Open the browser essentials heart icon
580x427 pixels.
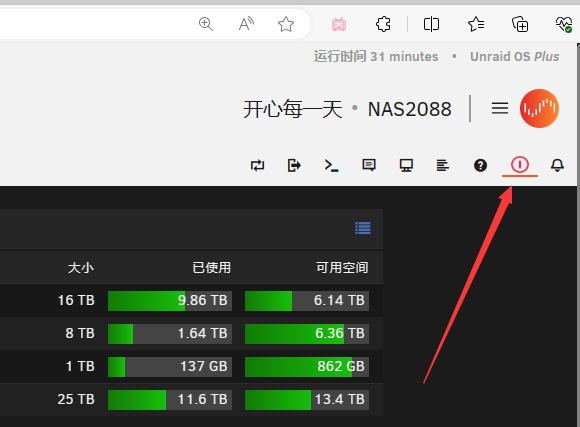[564, 24]
